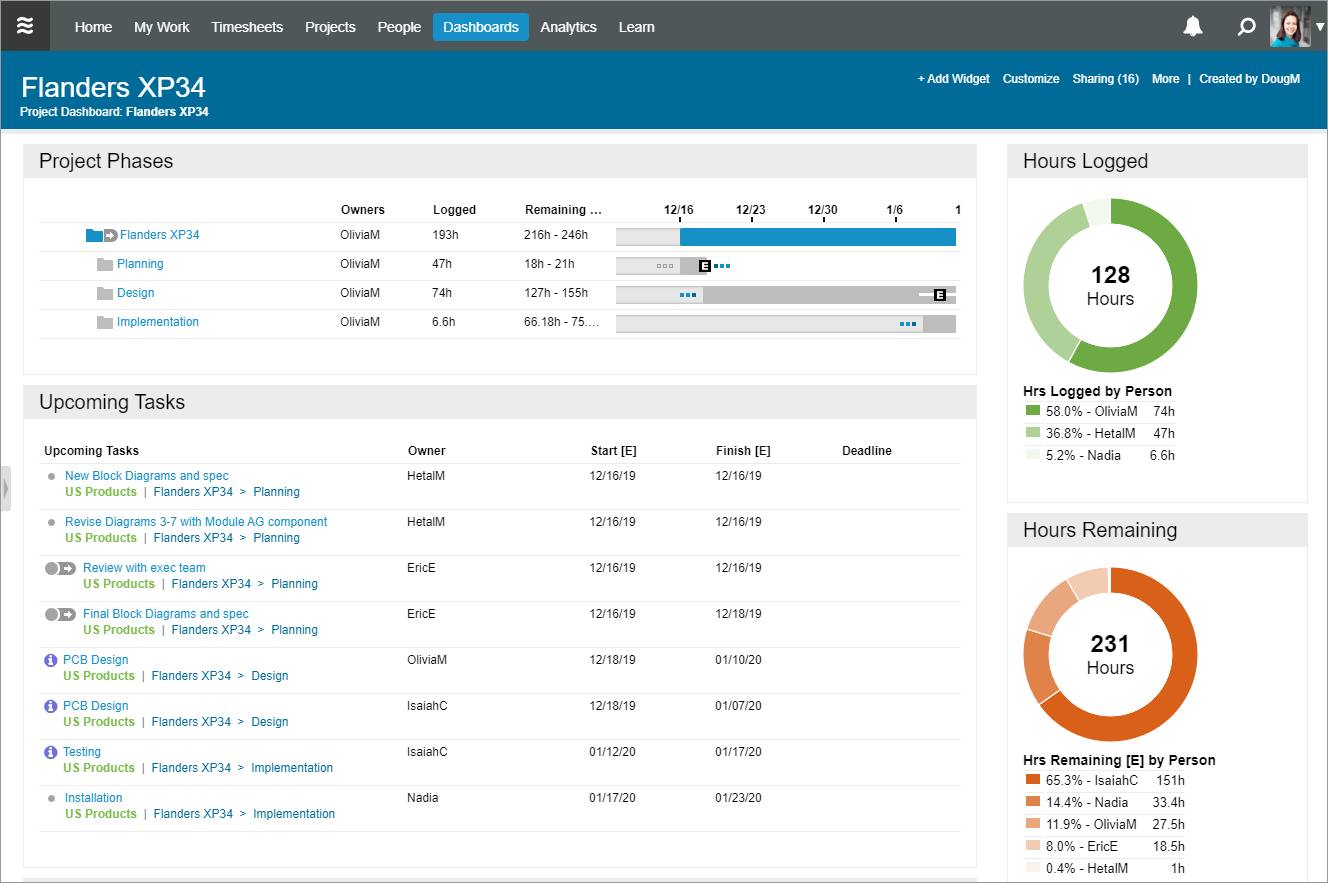
Task: Open the More menu in the dashboard header
Action: pos(1165,78)
